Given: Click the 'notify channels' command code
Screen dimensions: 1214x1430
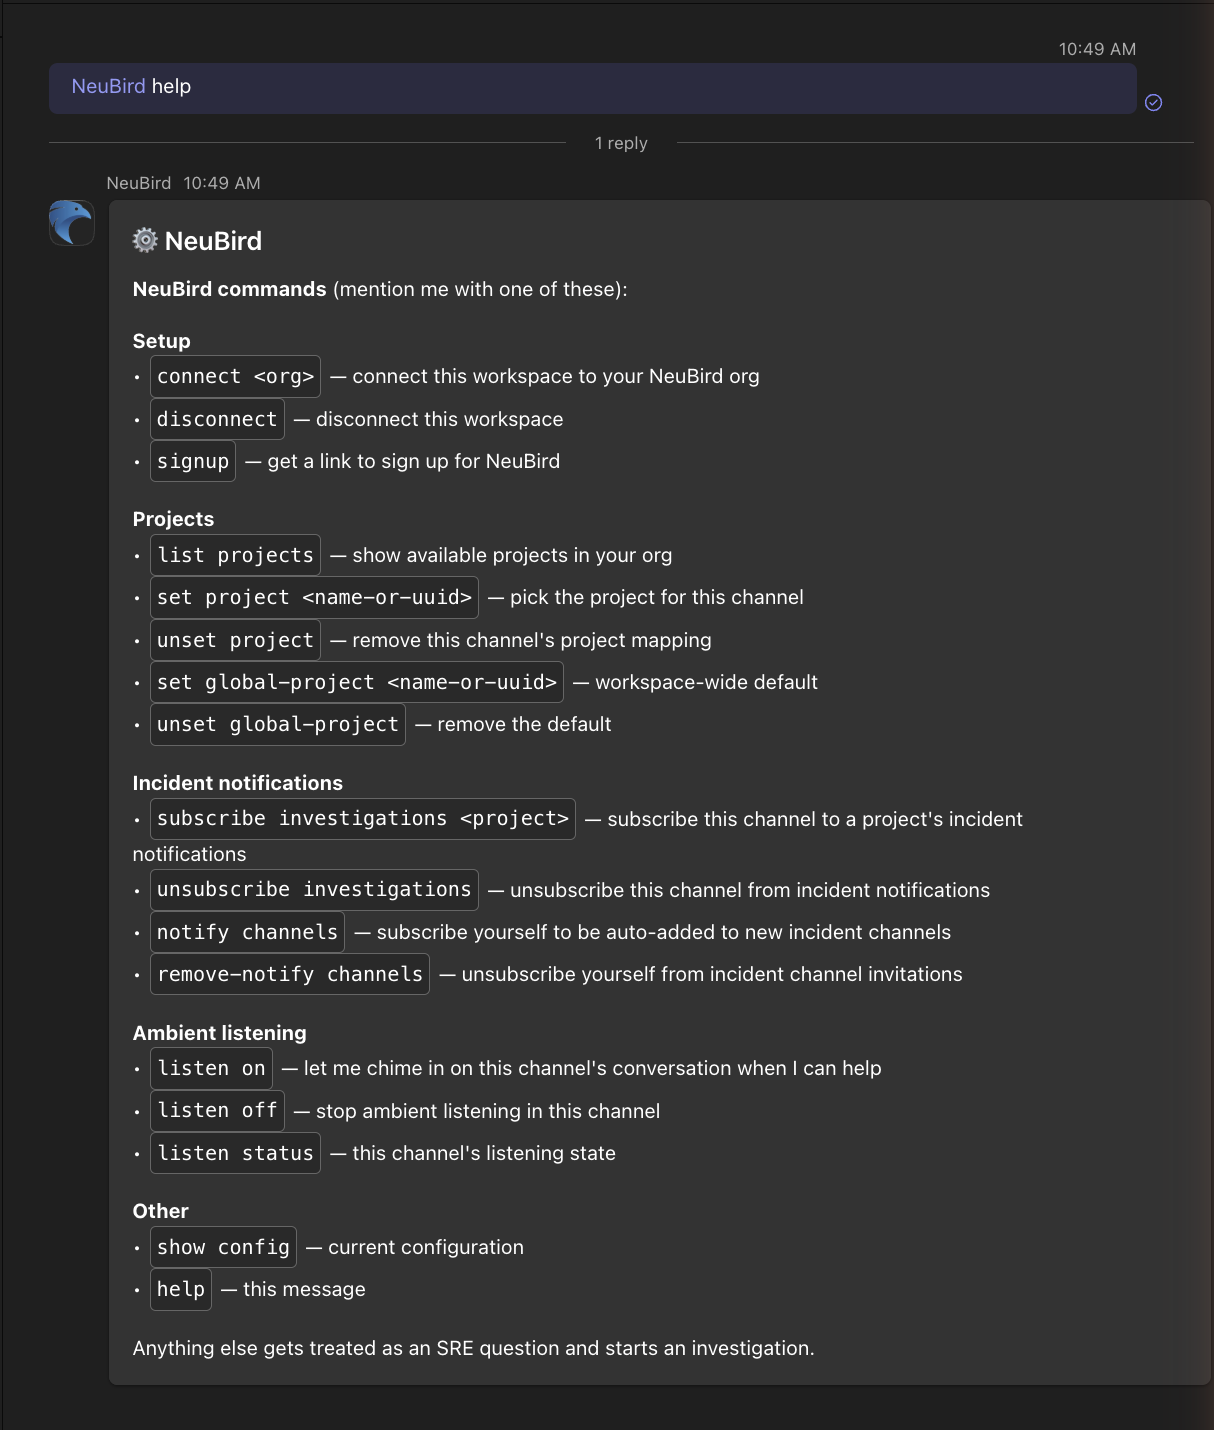Looking at the screenshot, I should (248, 932).
